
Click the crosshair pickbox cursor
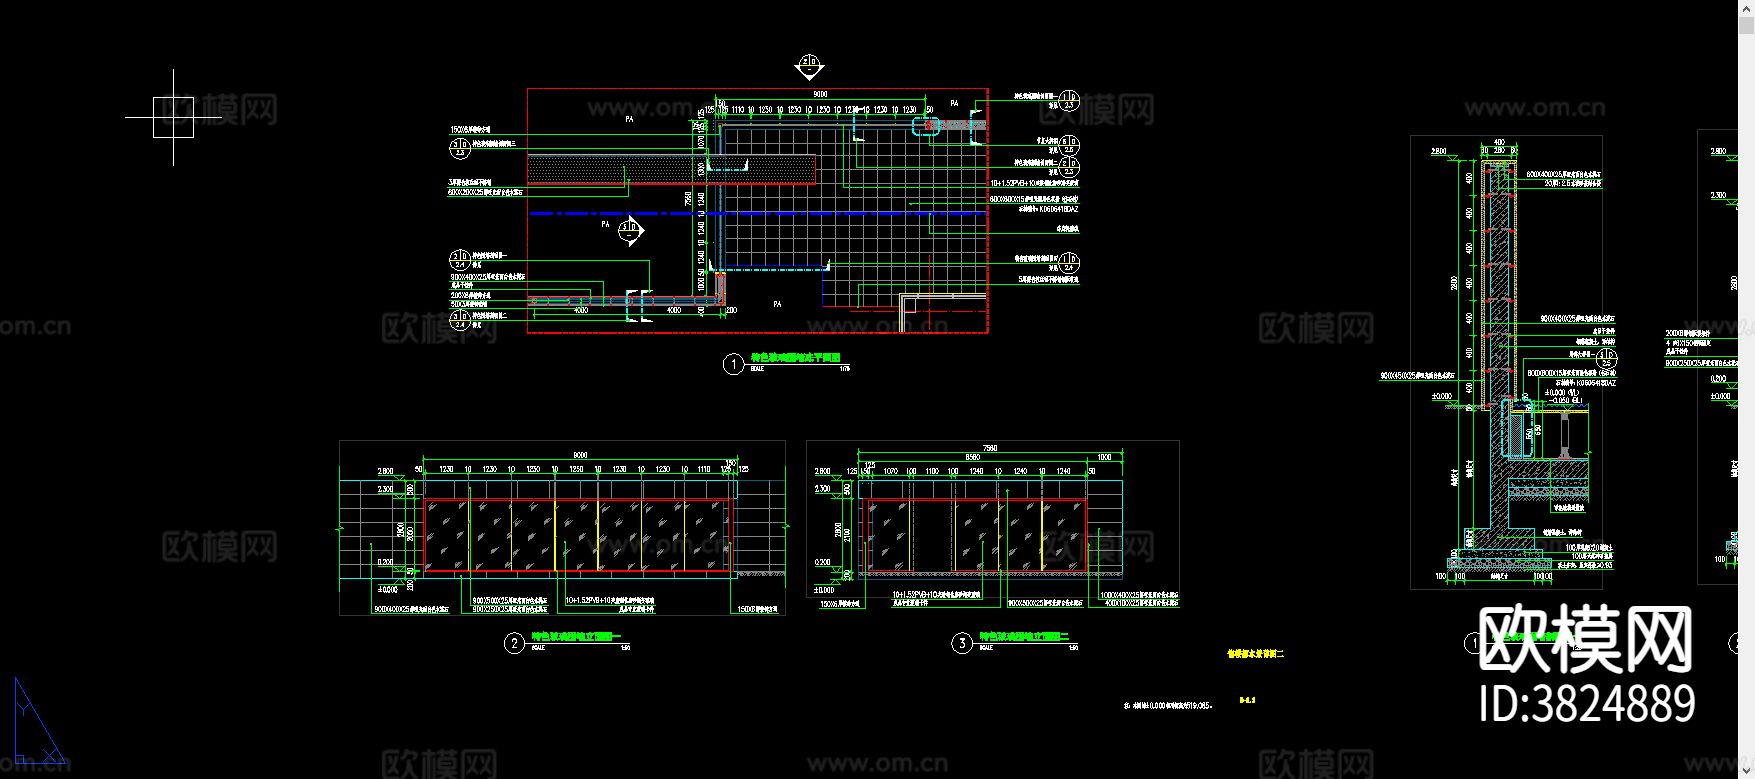(x=173, y=117)
